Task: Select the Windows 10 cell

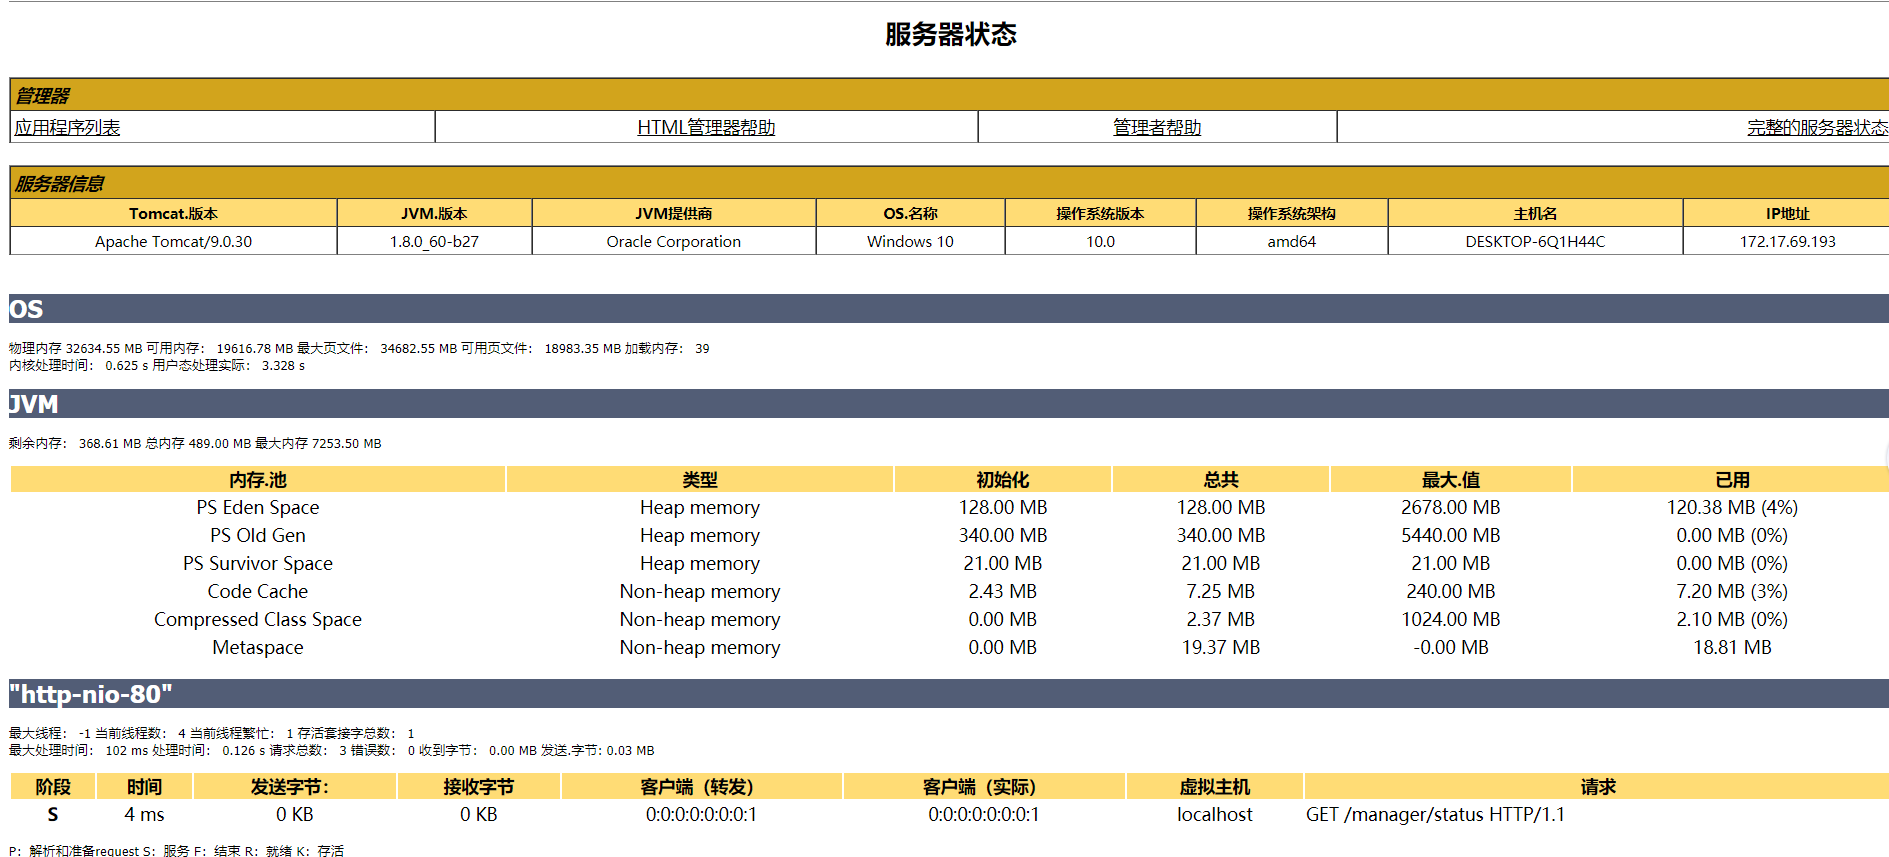Action: [910, 241]
